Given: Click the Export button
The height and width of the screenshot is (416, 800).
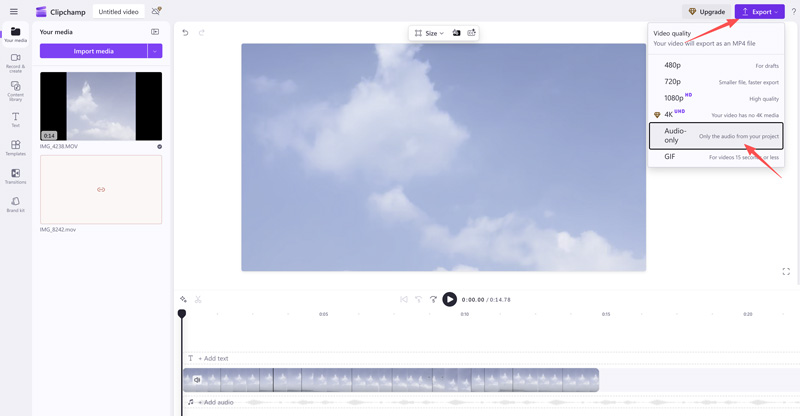Looking at the screenshot, I should click(x=760, y=11).
